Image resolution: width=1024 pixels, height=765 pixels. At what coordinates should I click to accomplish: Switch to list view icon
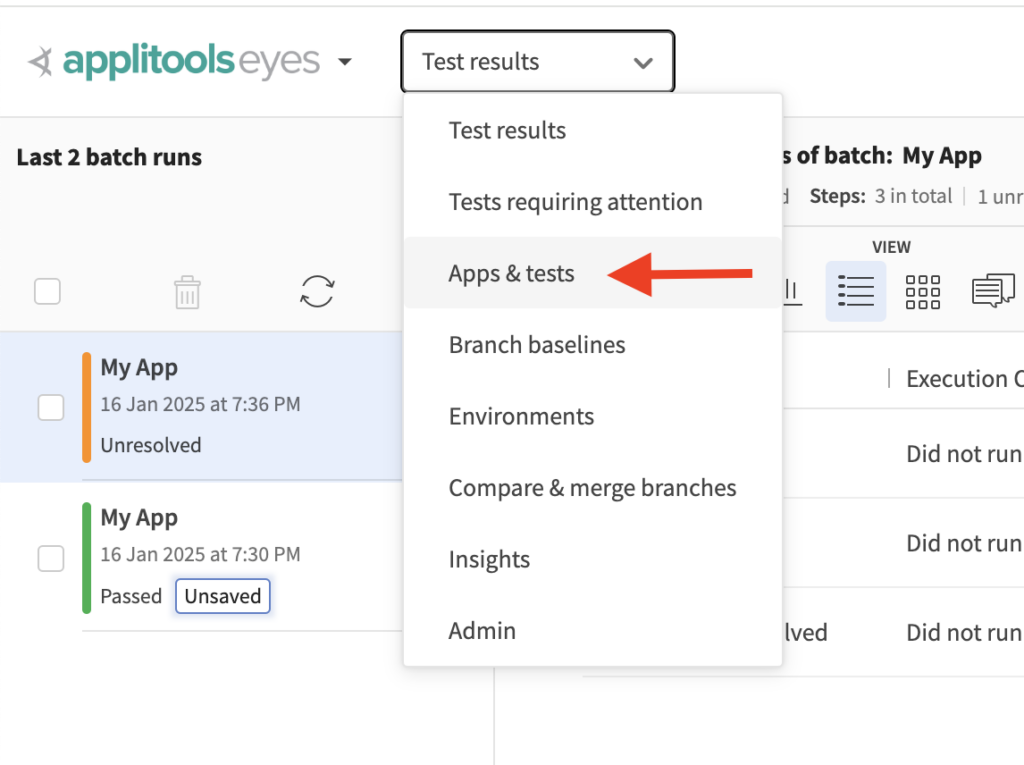pos(856,291)
